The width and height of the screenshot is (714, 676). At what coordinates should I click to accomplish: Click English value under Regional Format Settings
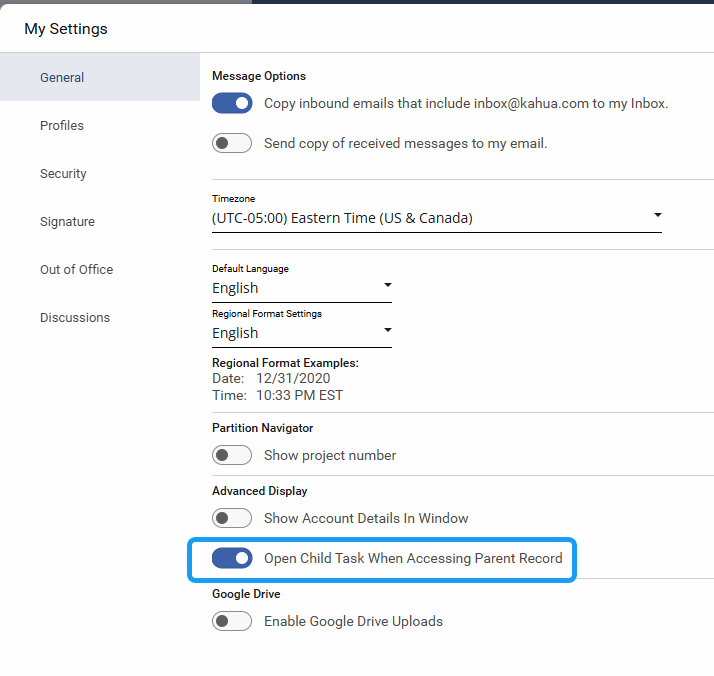(x=235, y=333)
